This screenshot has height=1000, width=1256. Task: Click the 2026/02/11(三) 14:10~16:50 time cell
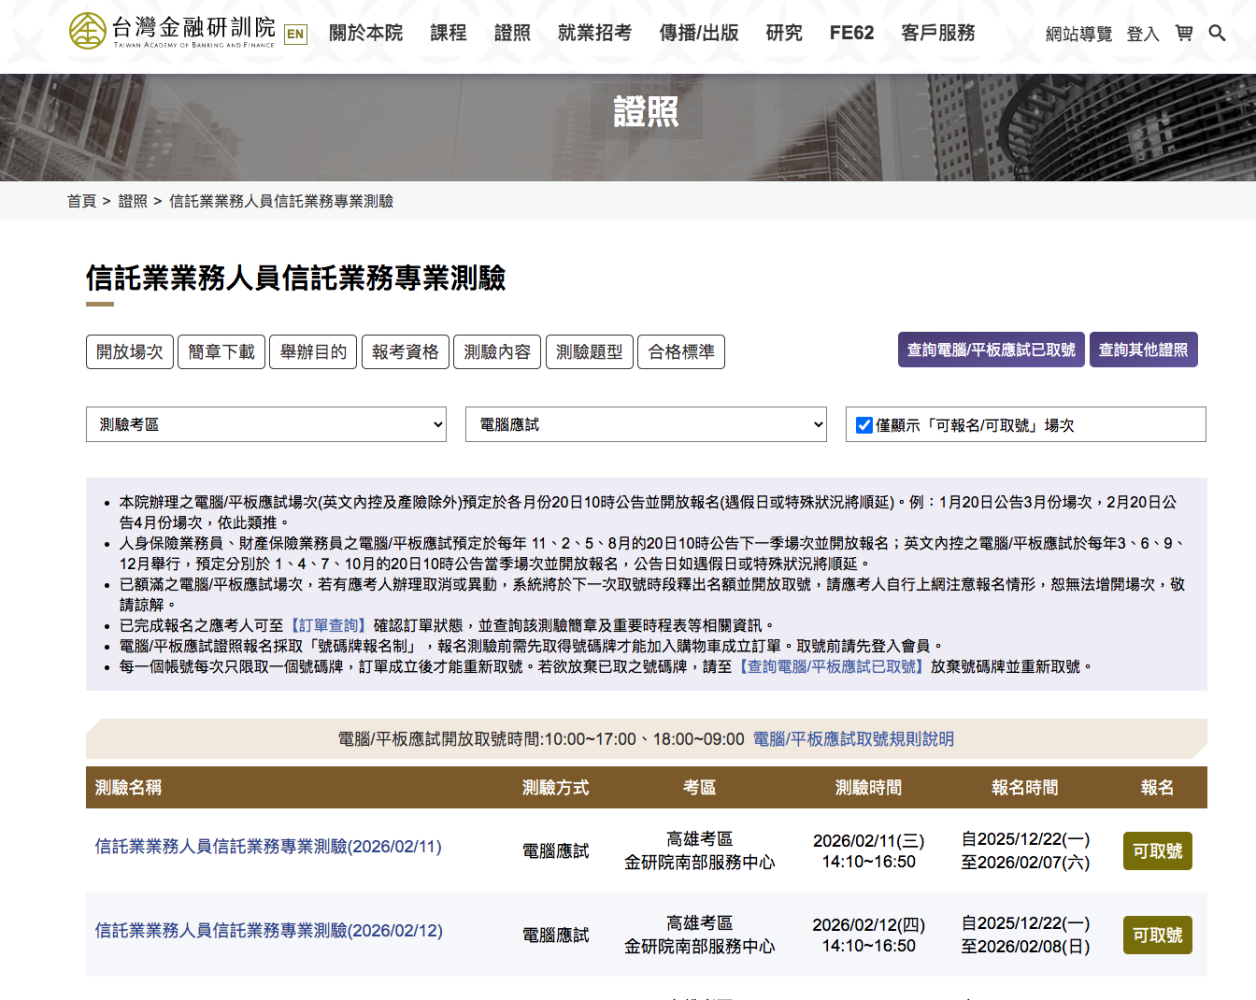tap(869, 851)
